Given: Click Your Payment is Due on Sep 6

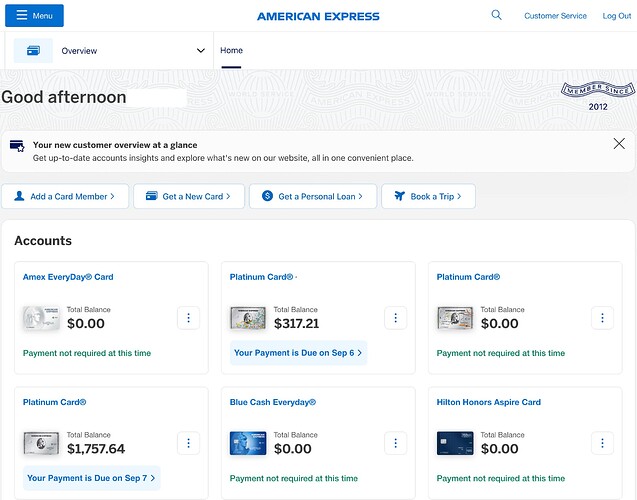Looking at the screenshot, I should click(298, 353).
